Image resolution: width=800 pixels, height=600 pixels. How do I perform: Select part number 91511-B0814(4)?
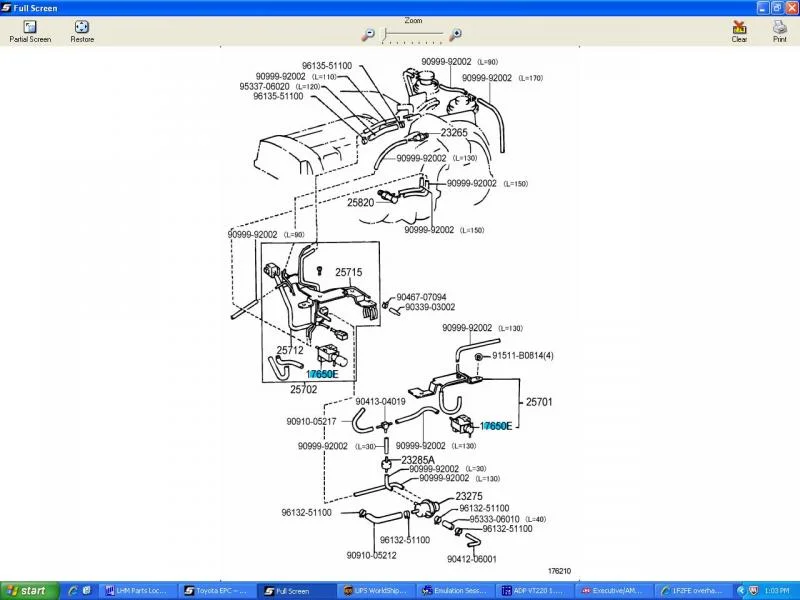[522, 356]
